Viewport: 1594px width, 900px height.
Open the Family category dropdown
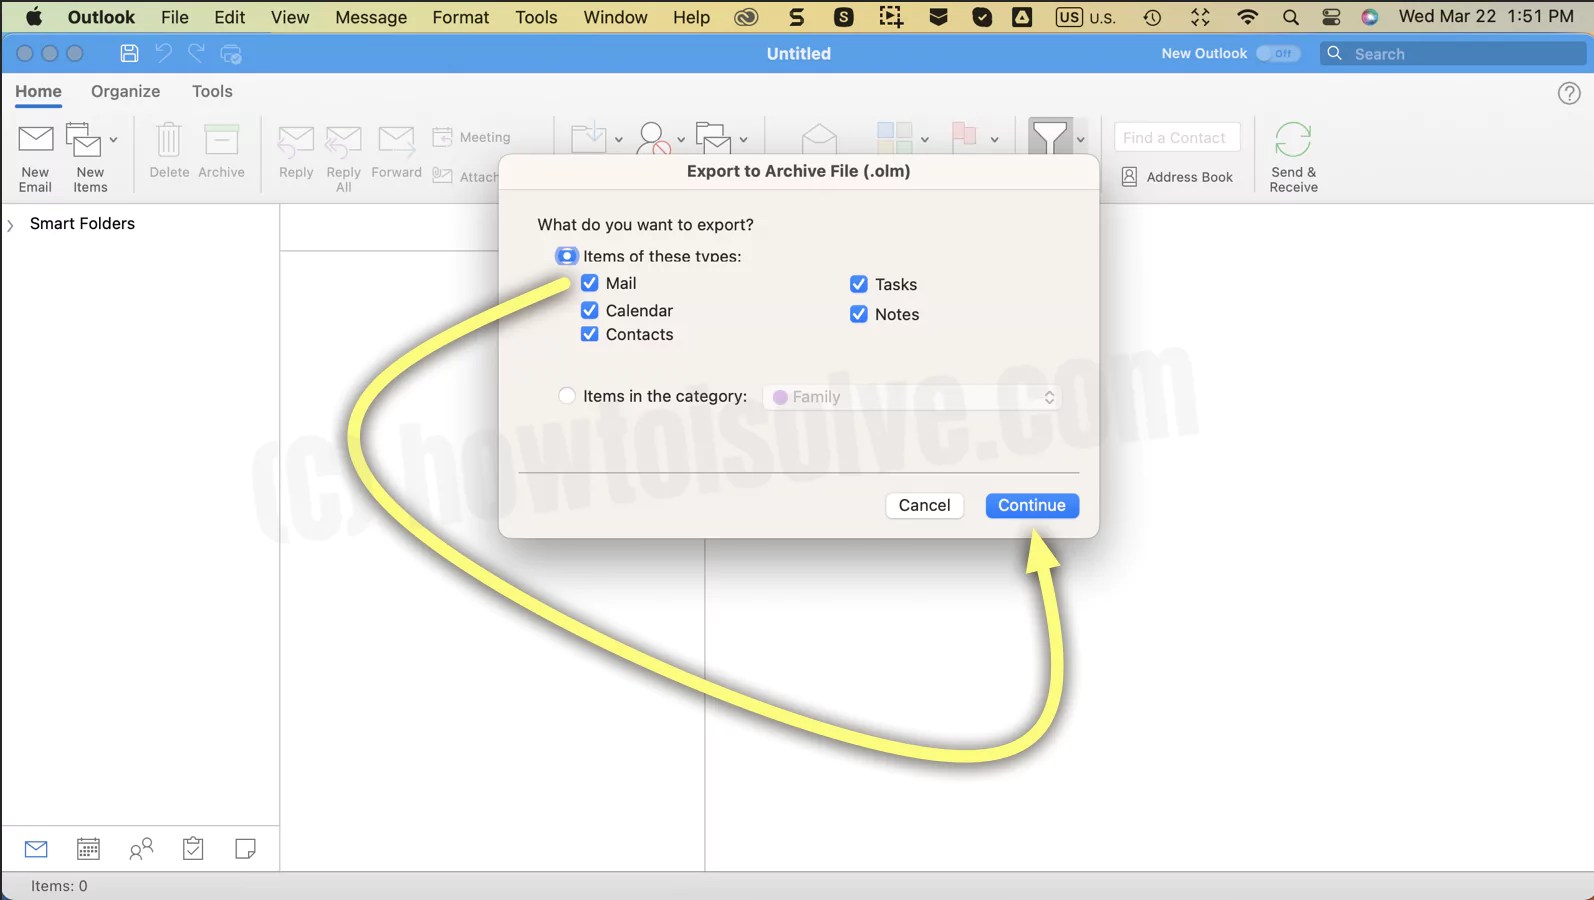[x=912, y=397]
